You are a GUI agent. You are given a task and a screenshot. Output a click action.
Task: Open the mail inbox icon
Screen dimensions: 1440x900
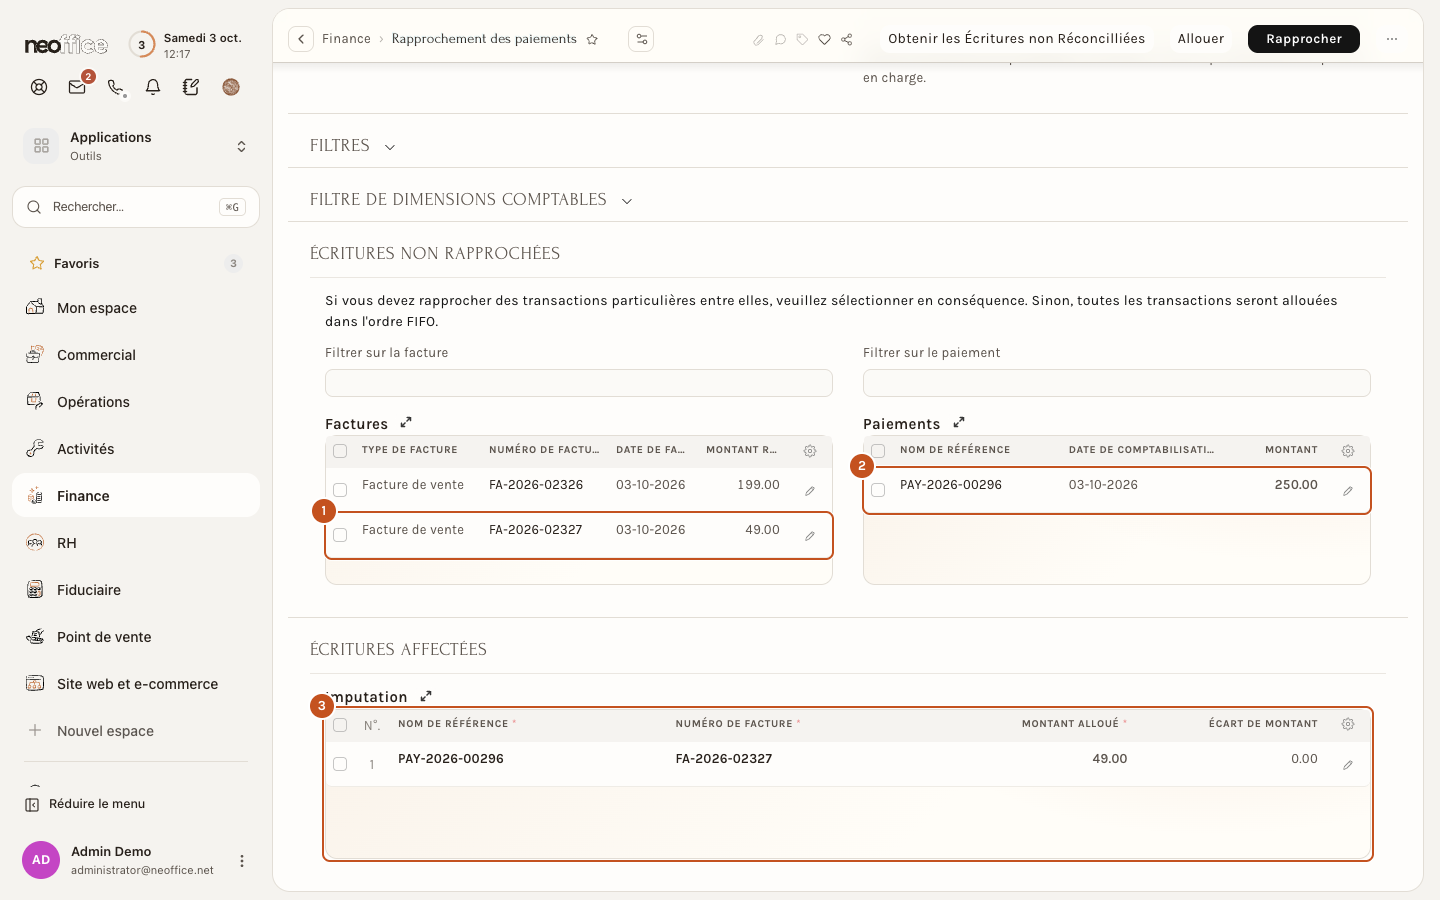coord(77,87)
